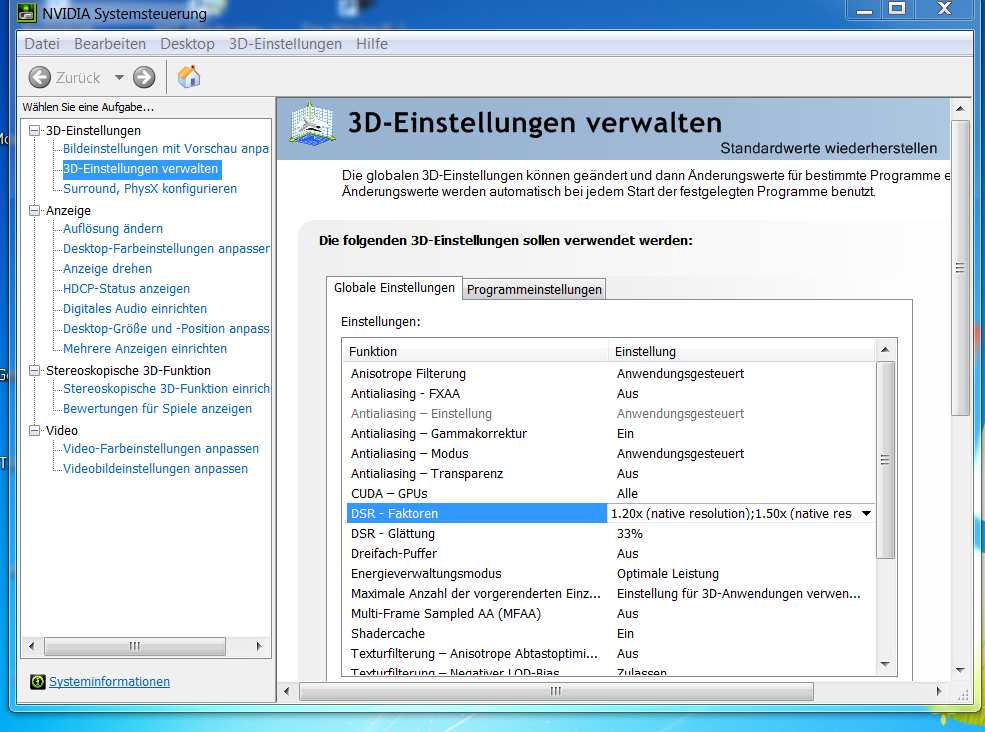
Task: Click the Systeminformationen green icon
Action: point(38,681)
